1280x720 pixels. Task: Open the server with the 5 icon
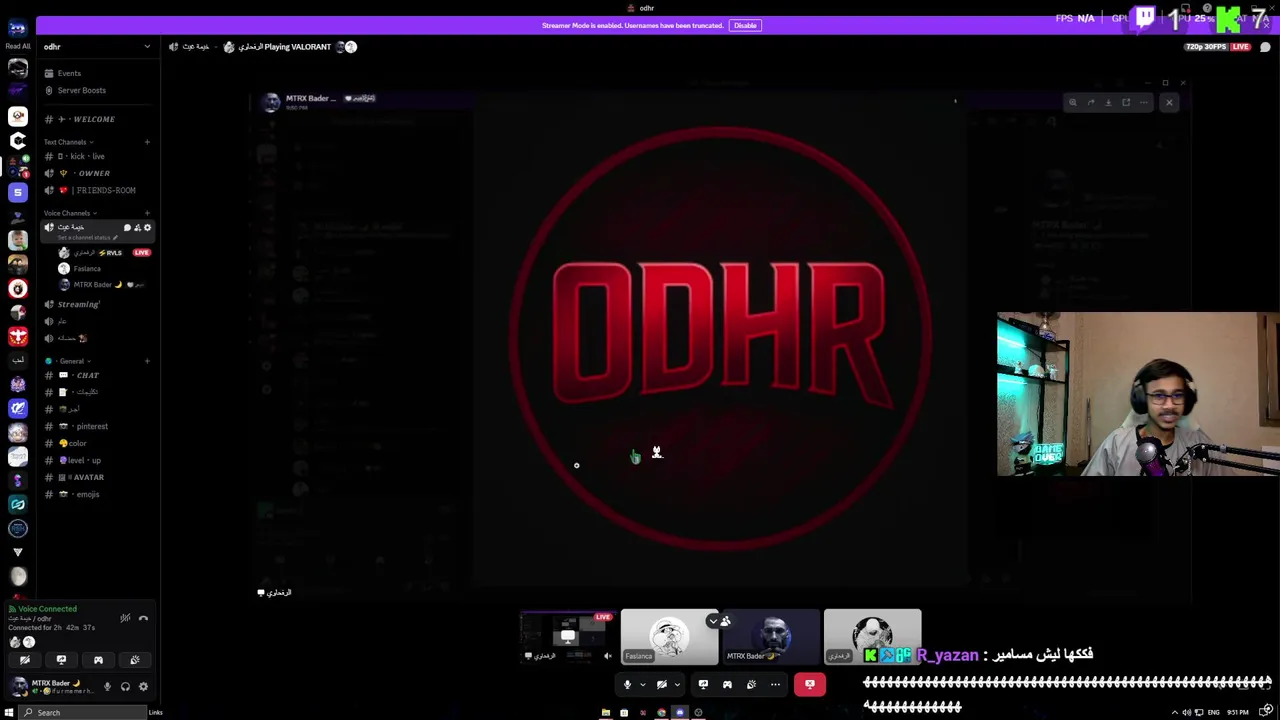point(18,192)
